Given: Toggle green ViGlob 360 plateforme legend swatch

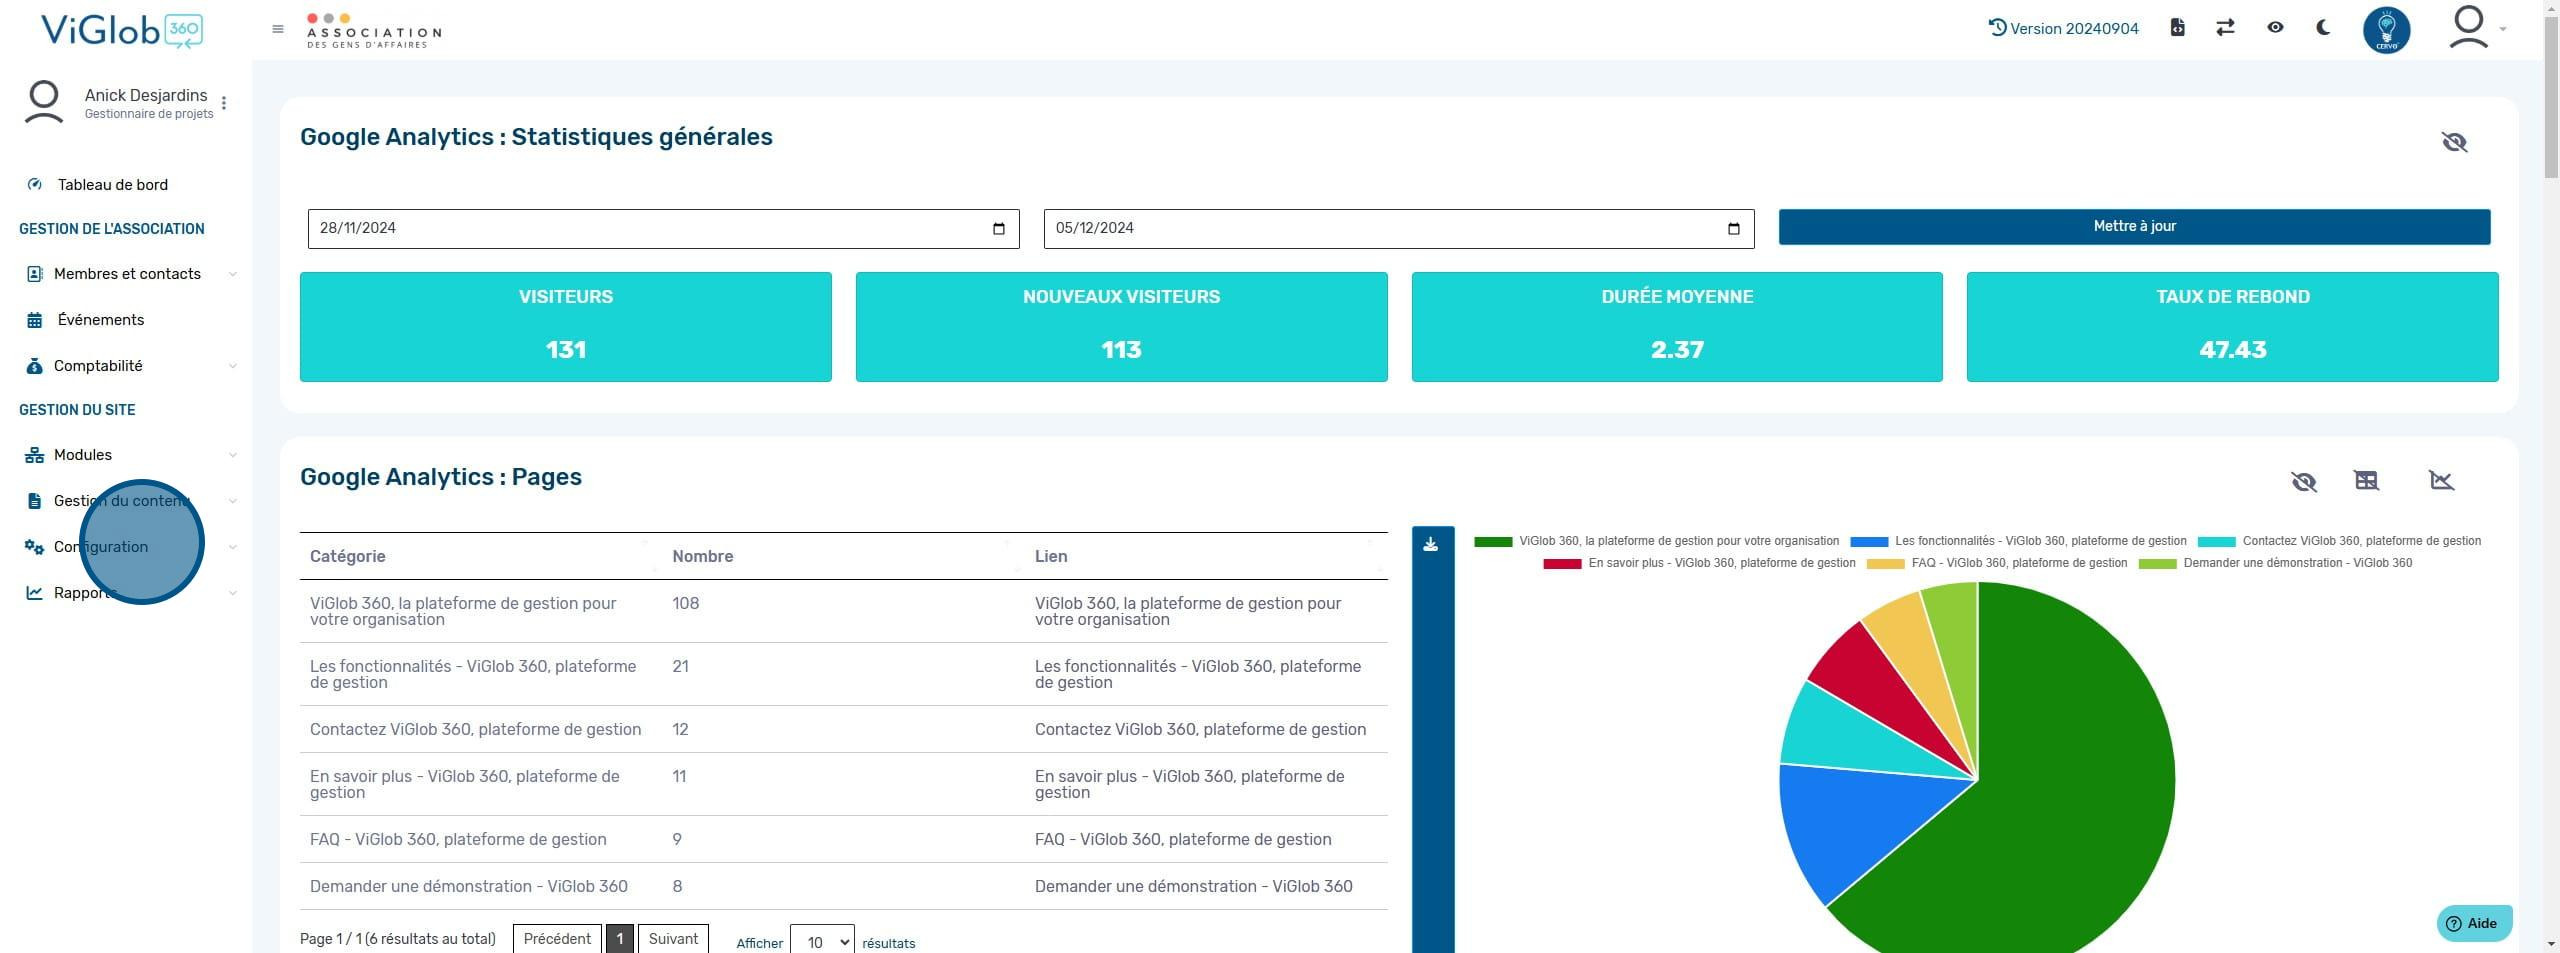Looking at the screenshot, I should tap(1493, 542).
